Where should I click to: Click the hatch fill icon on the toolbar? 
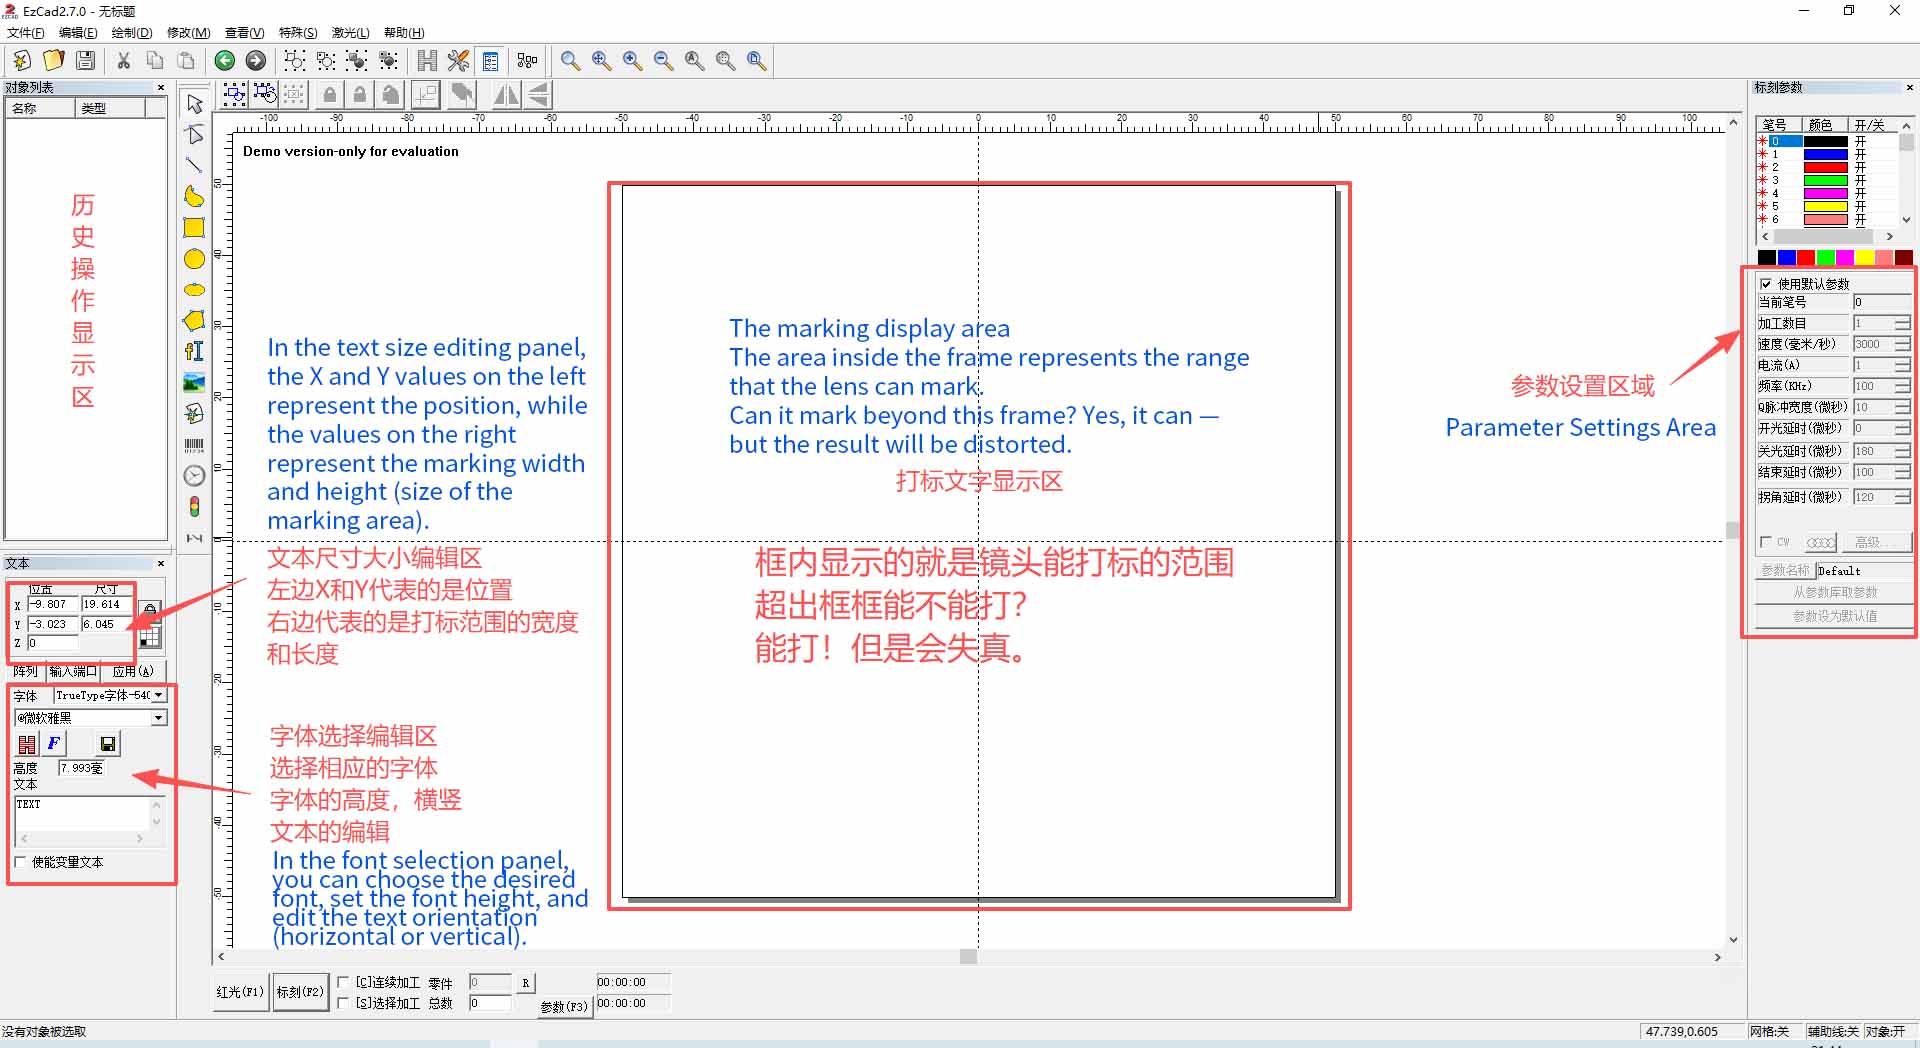click(426, 61)
